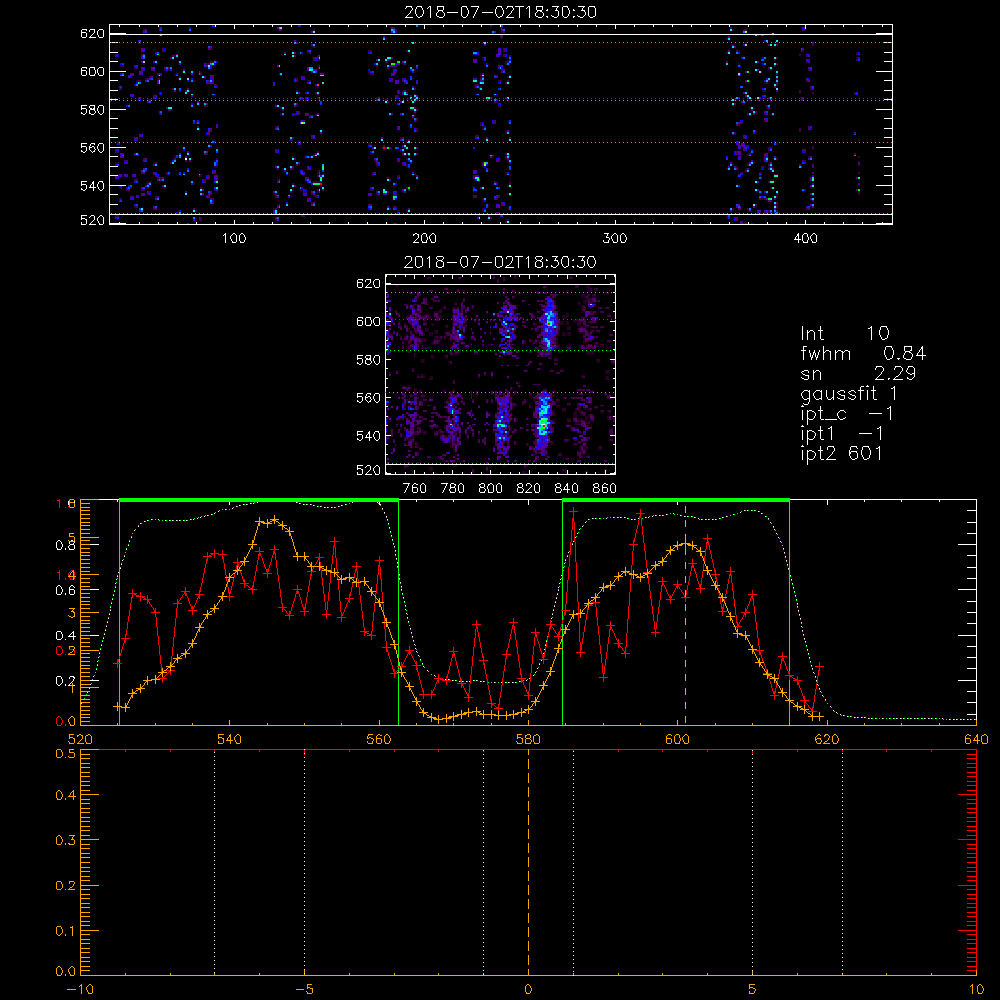Image resolution: width=1000 pixels, height=1000 pixels.
Task: Click the '540' x-axis label of the profile plot
Action: tap(230, 740)
